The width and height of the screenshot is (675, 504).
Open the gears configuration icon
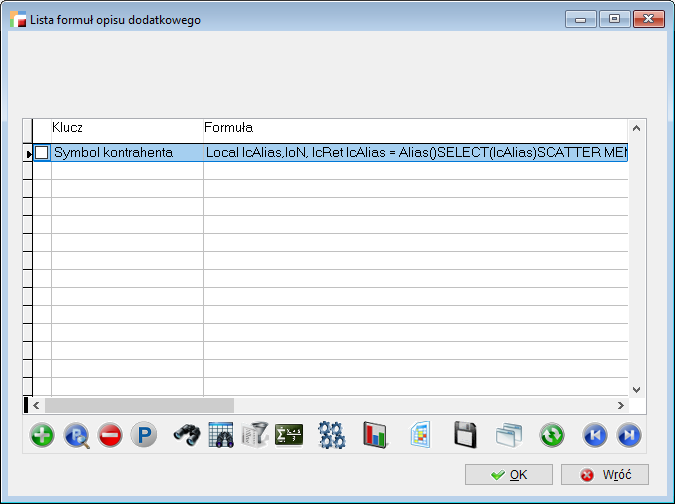tap(332, 435)
